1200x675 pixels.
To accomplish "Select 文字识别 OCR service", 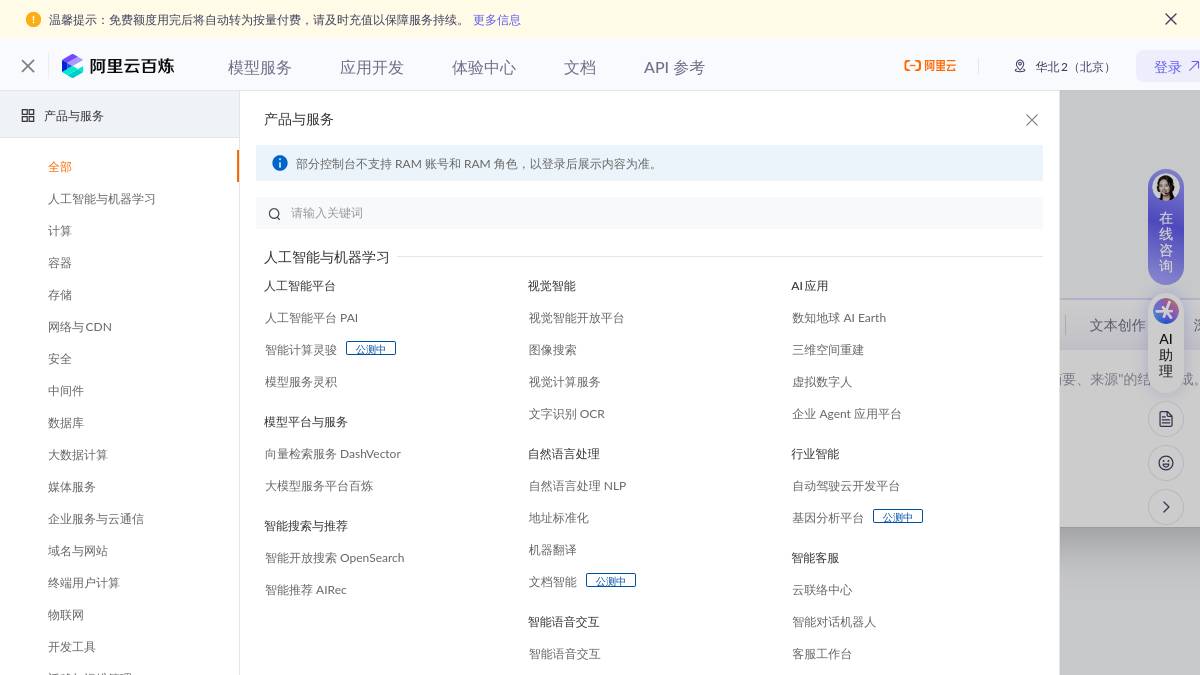I will 567,414.
